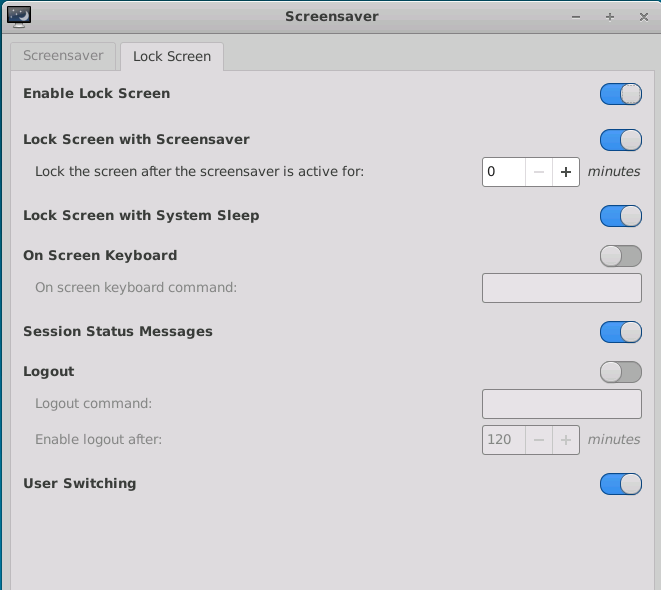Minimize the Screensaver window
The width and height of the screenshot is (661, 590).
point(576,16)
